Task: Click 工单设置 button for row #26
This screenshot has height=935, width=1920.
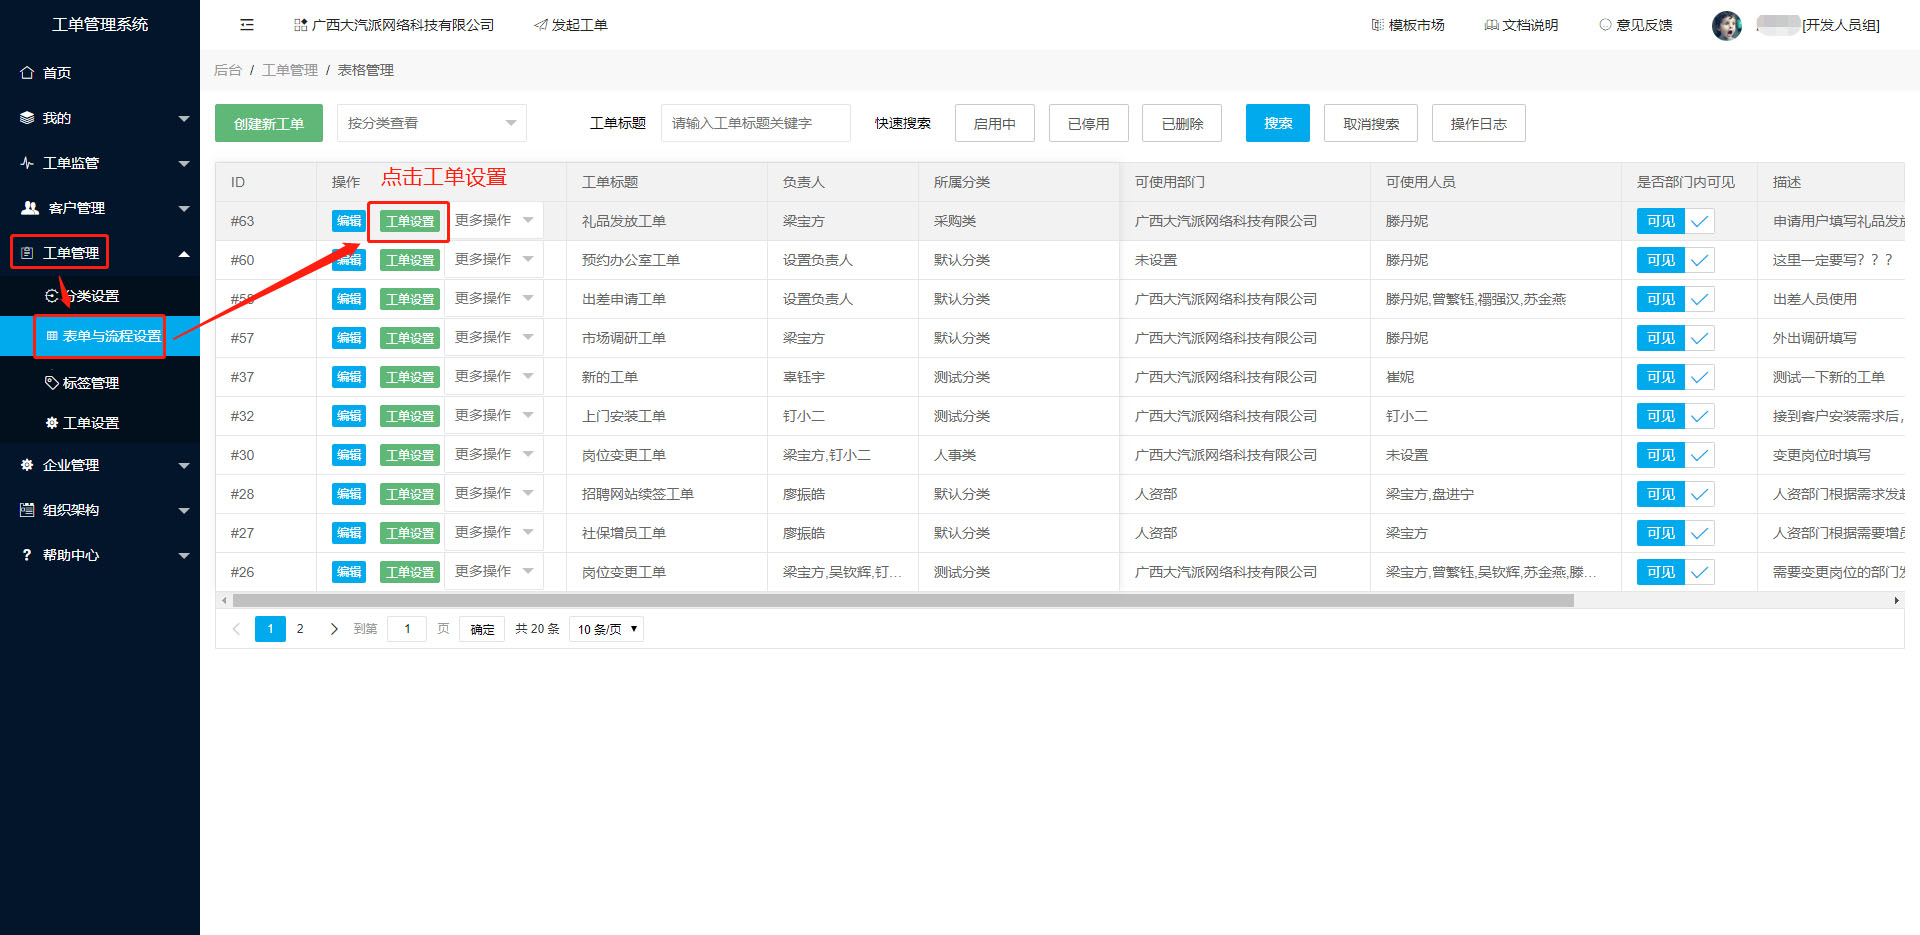Action: [x=410, y=572]
